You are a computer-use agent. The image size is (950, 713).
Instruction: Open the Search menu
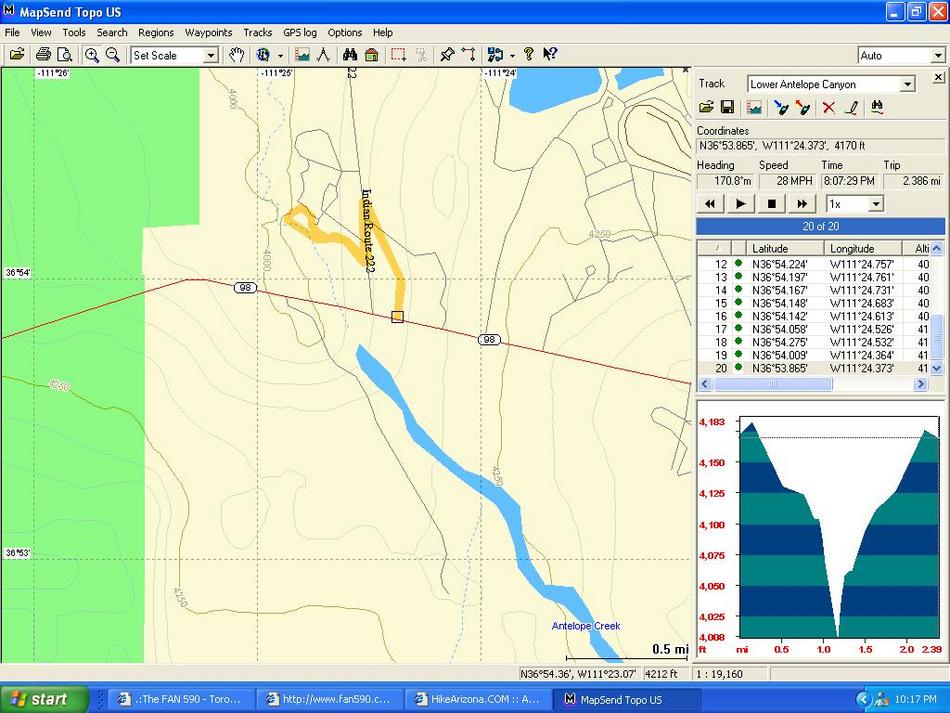tap(112, 33)
